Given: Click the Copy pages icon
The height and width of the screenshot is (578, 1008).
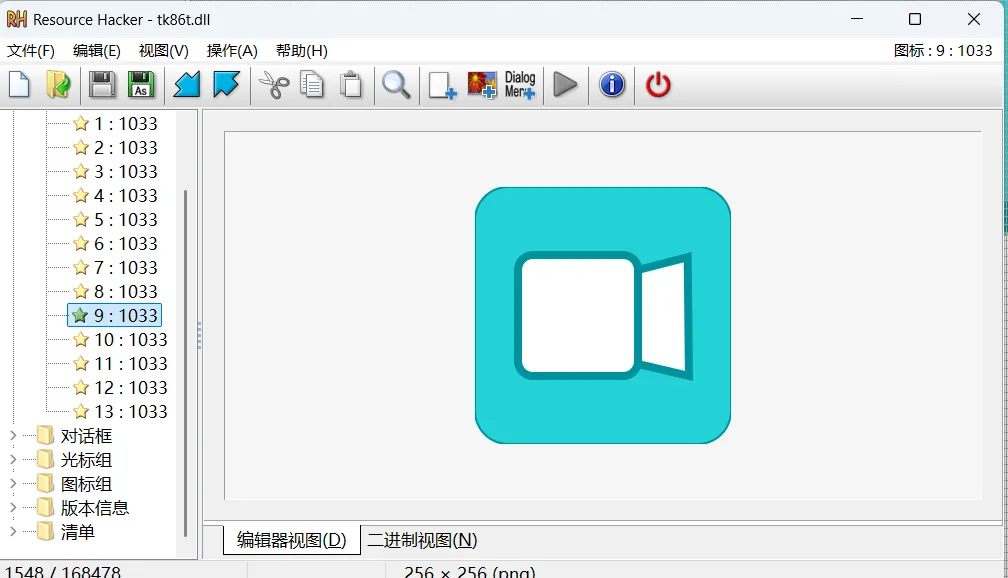Looking at the screenshot, I should click(312, 85).
